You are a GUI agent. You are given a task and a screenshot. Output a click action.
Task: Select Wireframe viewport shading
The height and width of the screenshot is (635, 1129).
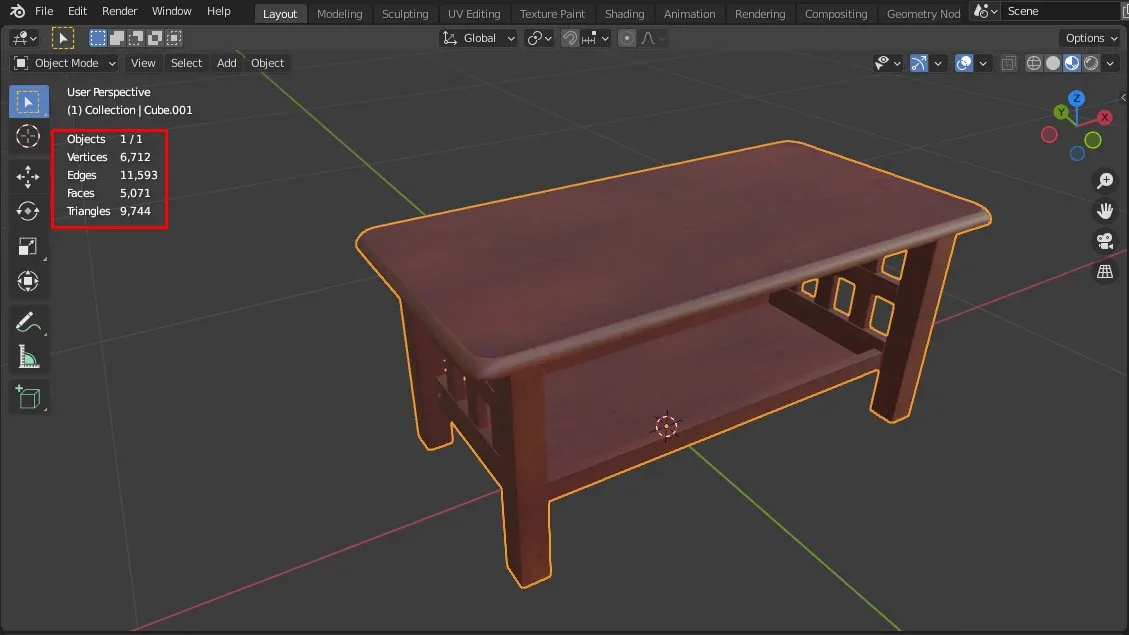click(1034, 63)
